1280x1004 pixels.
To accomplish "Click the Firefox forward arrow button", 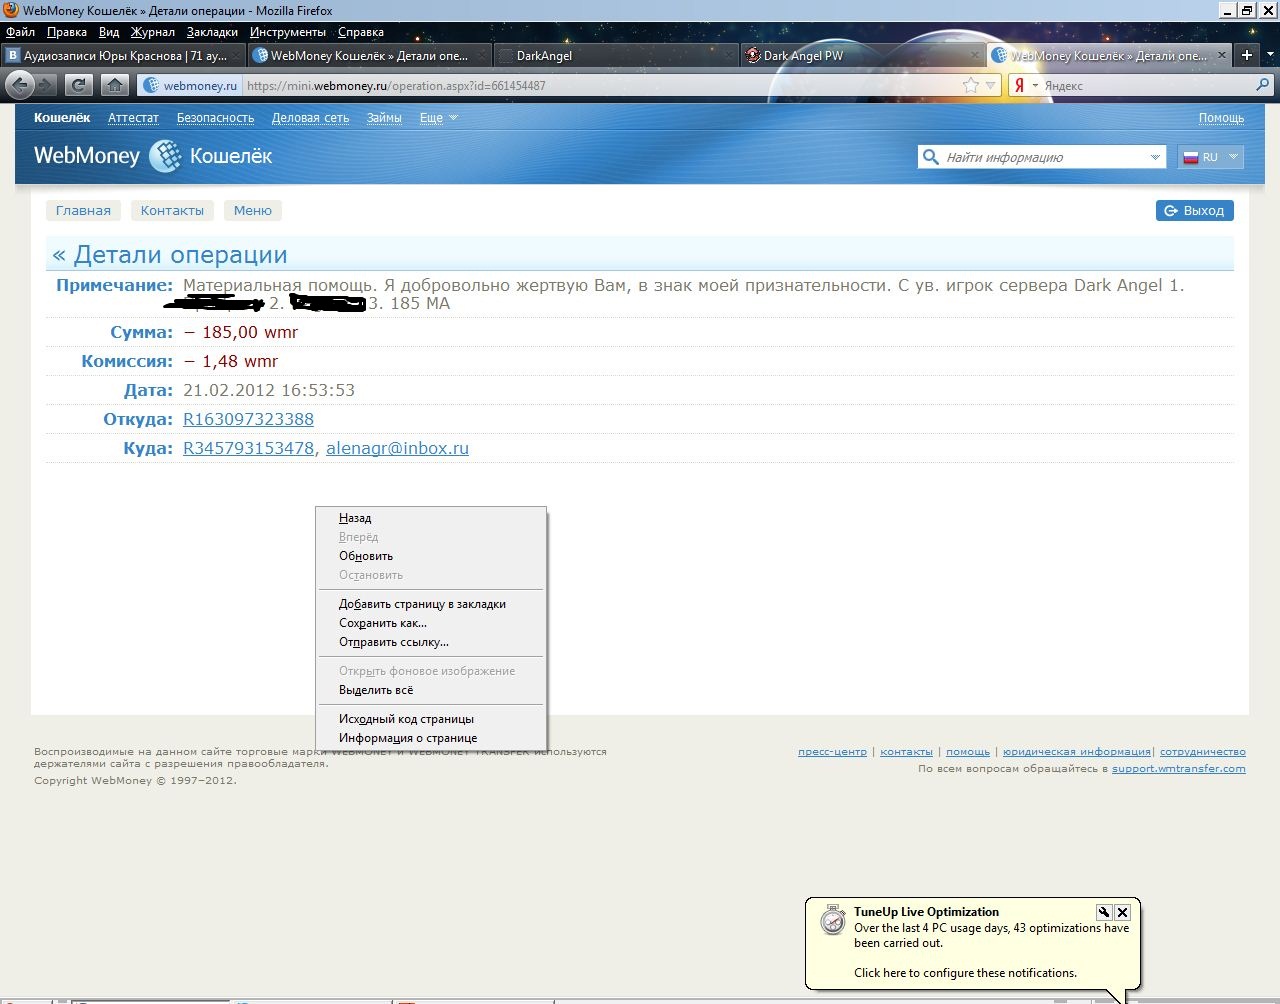I will (x=46, y=85).
